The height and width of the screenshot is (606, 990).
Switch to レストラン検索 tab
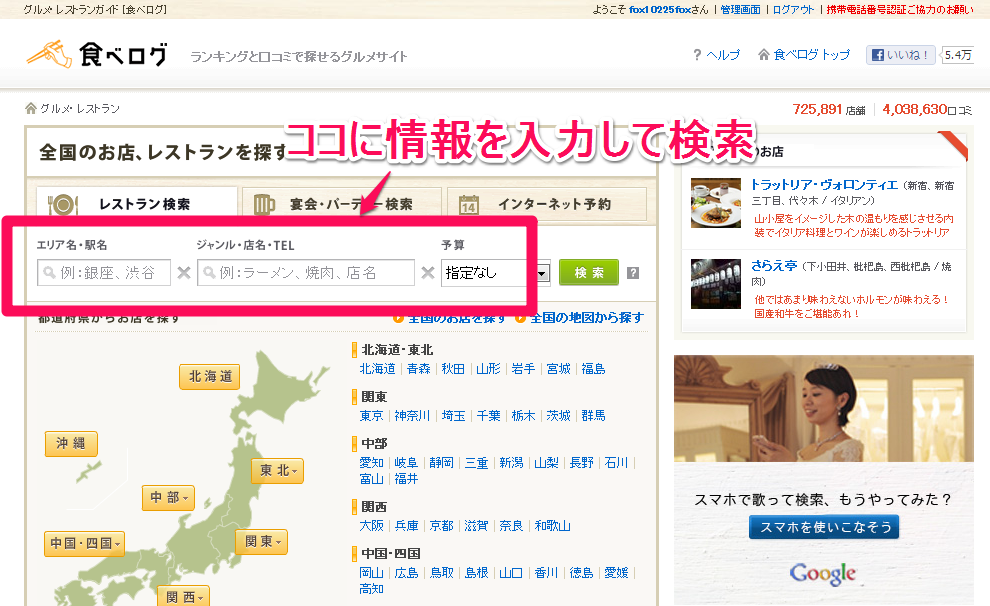coord(137,204)
